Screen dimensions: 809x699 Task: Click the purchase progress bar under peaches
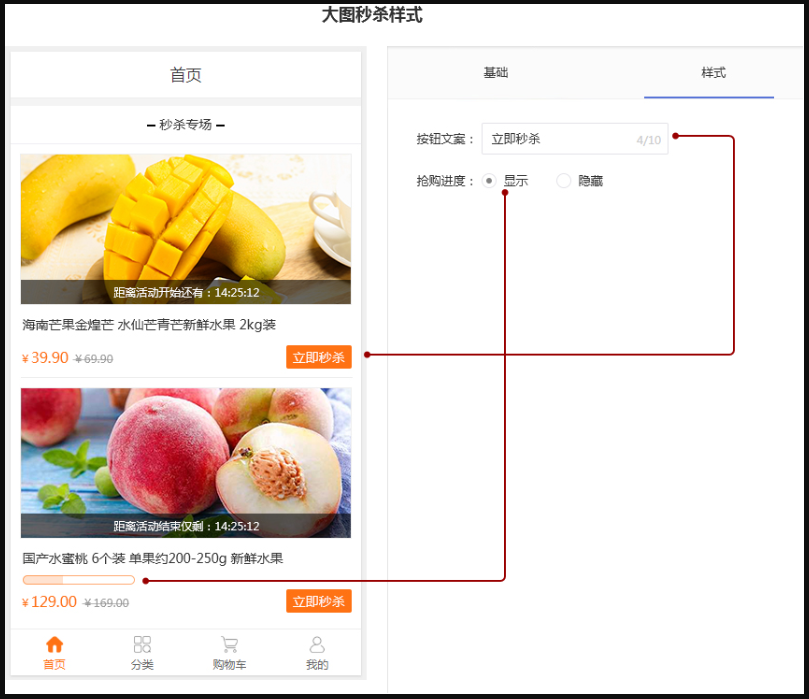click(79, 580)
